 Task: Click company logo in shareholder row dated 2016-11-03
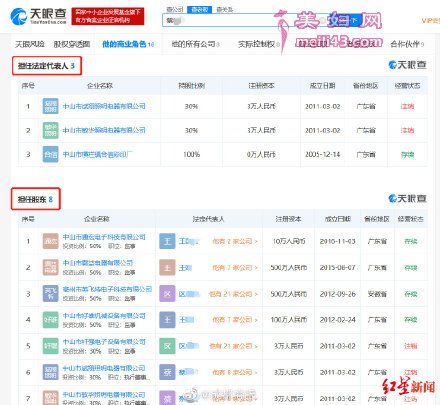[51, 241]
